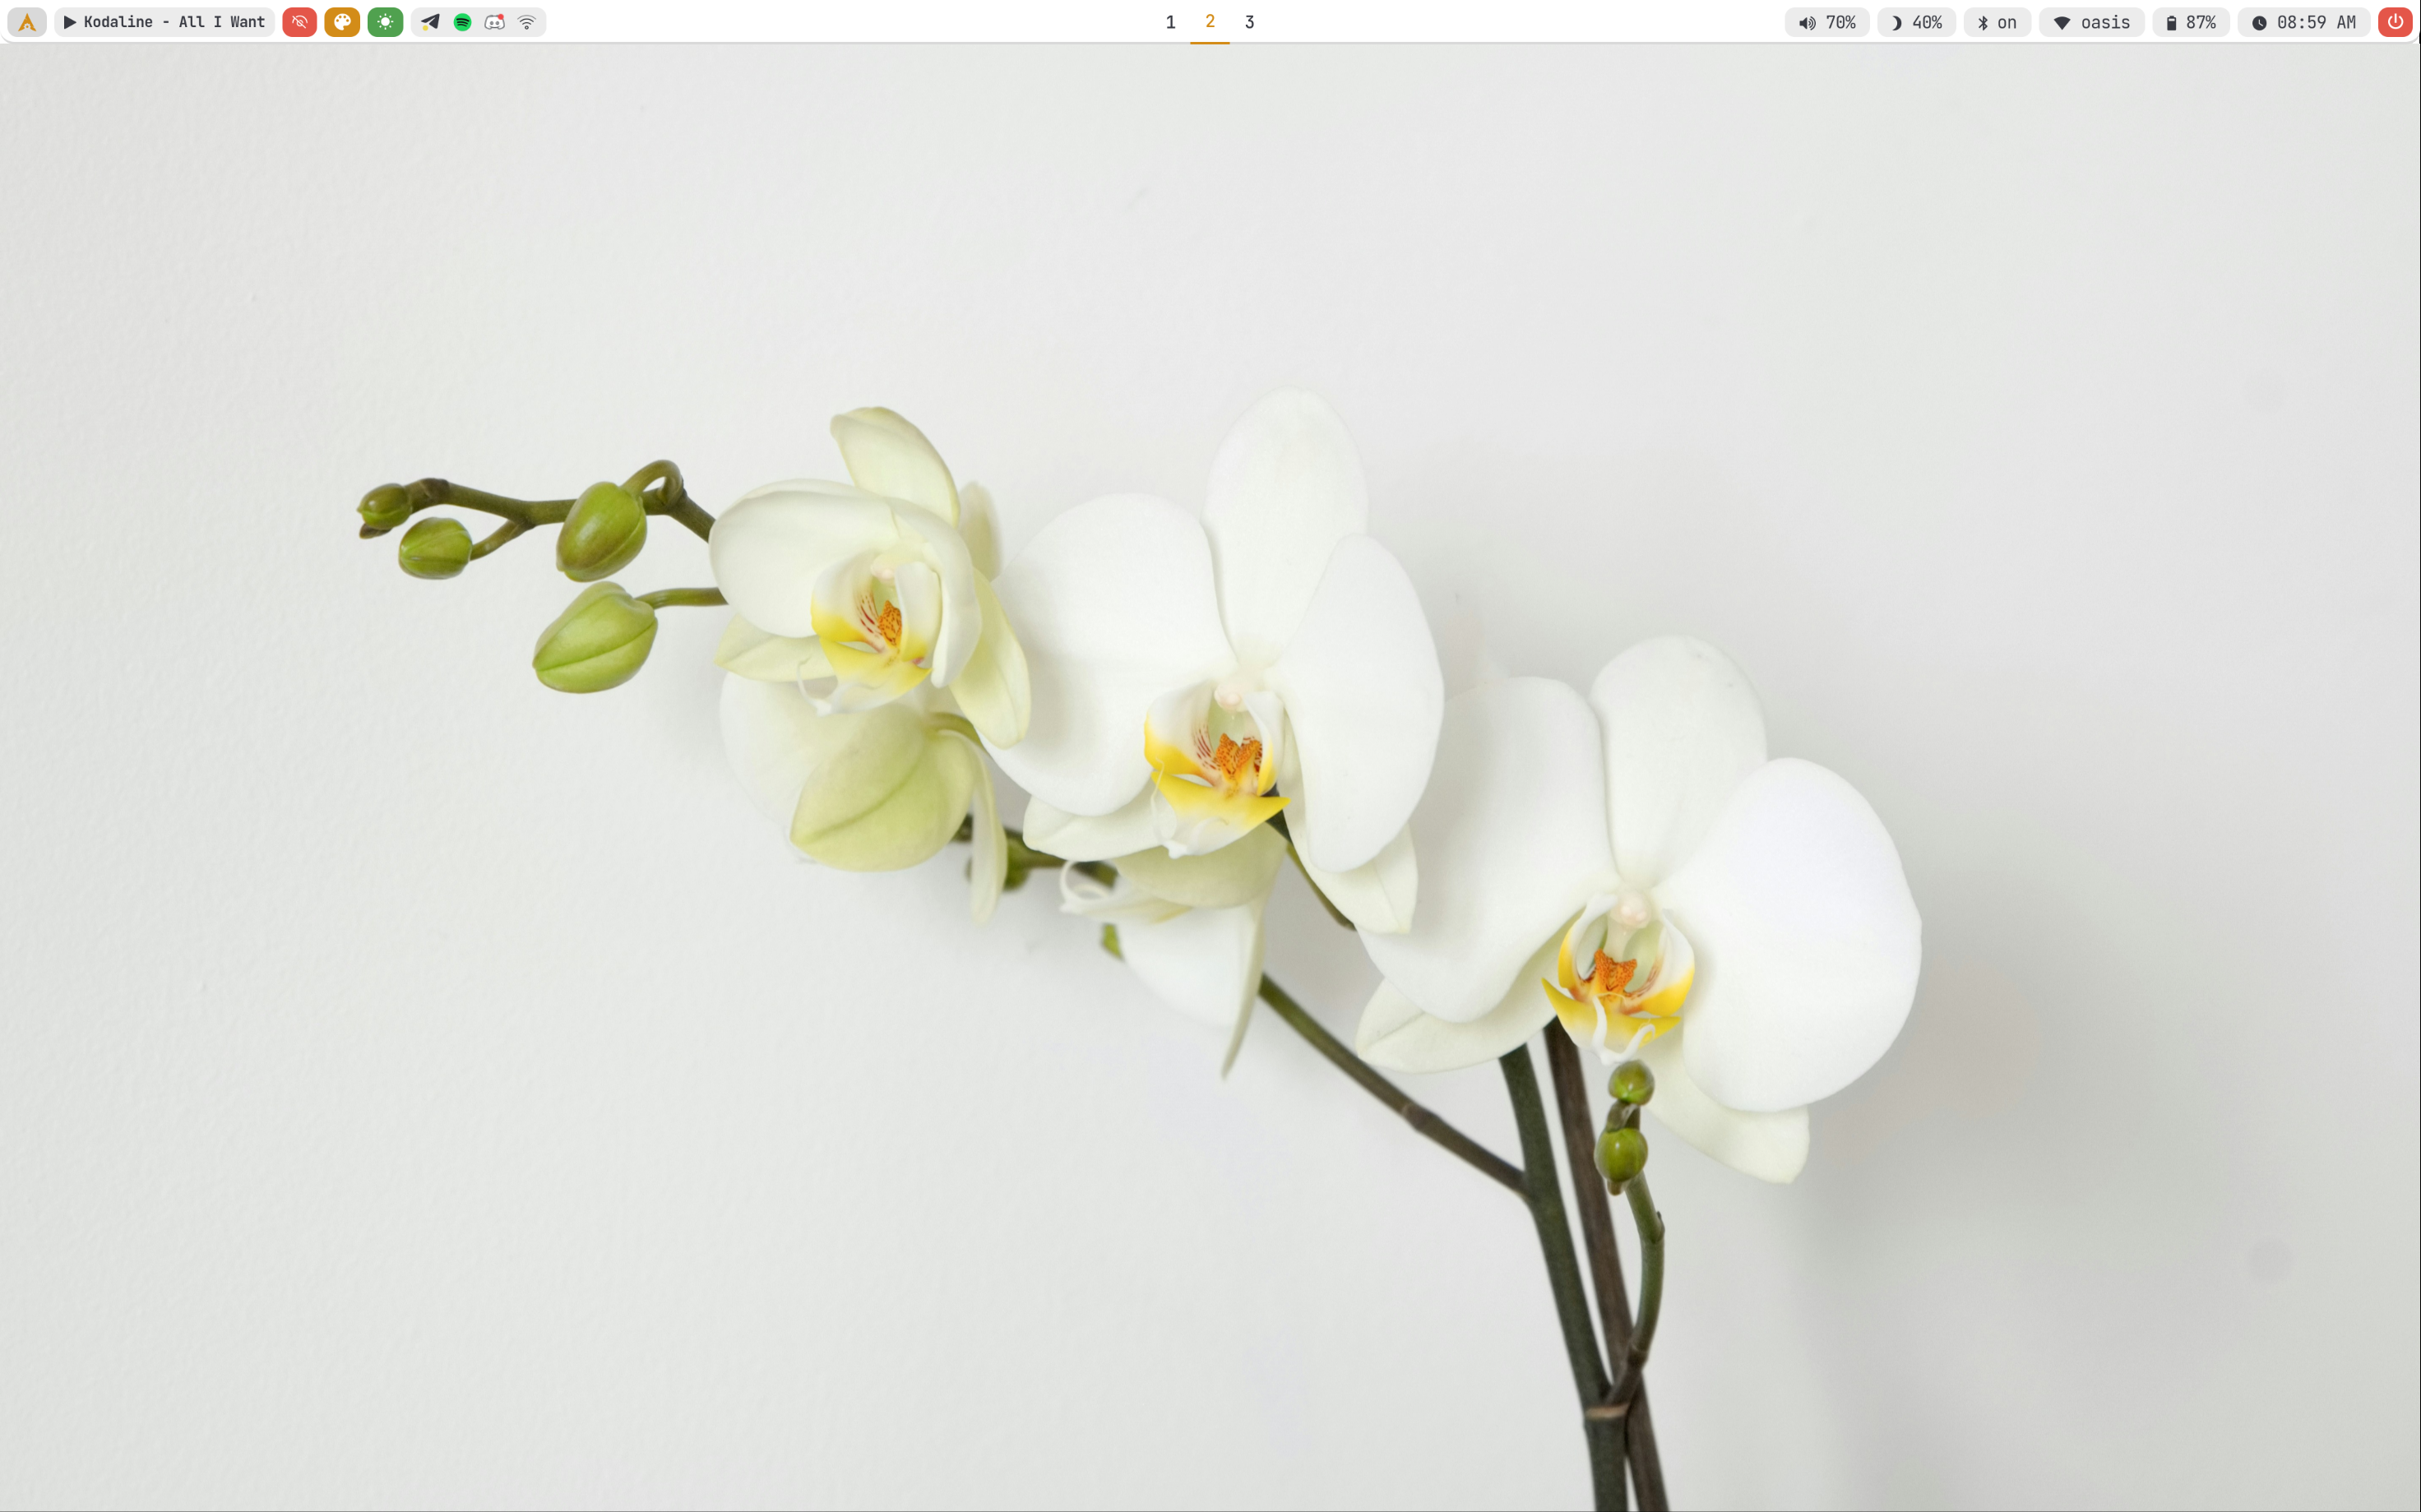This screenshot has height=1512, width=2421.
Task: Open the Telegram tray icon
Action: point(430,22)
